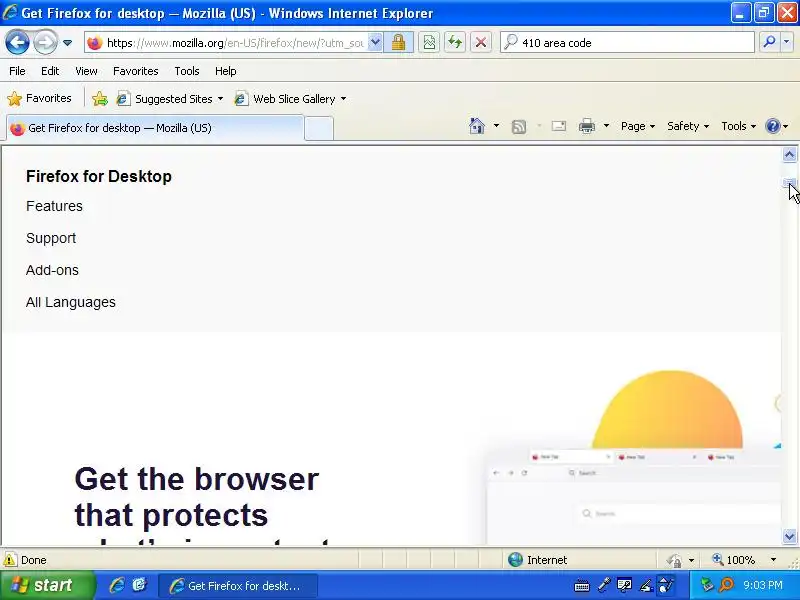This screenshot has height=600, width=800.
Task: Select Get Firefox taskbar window button
Action: tap(238, 585)
